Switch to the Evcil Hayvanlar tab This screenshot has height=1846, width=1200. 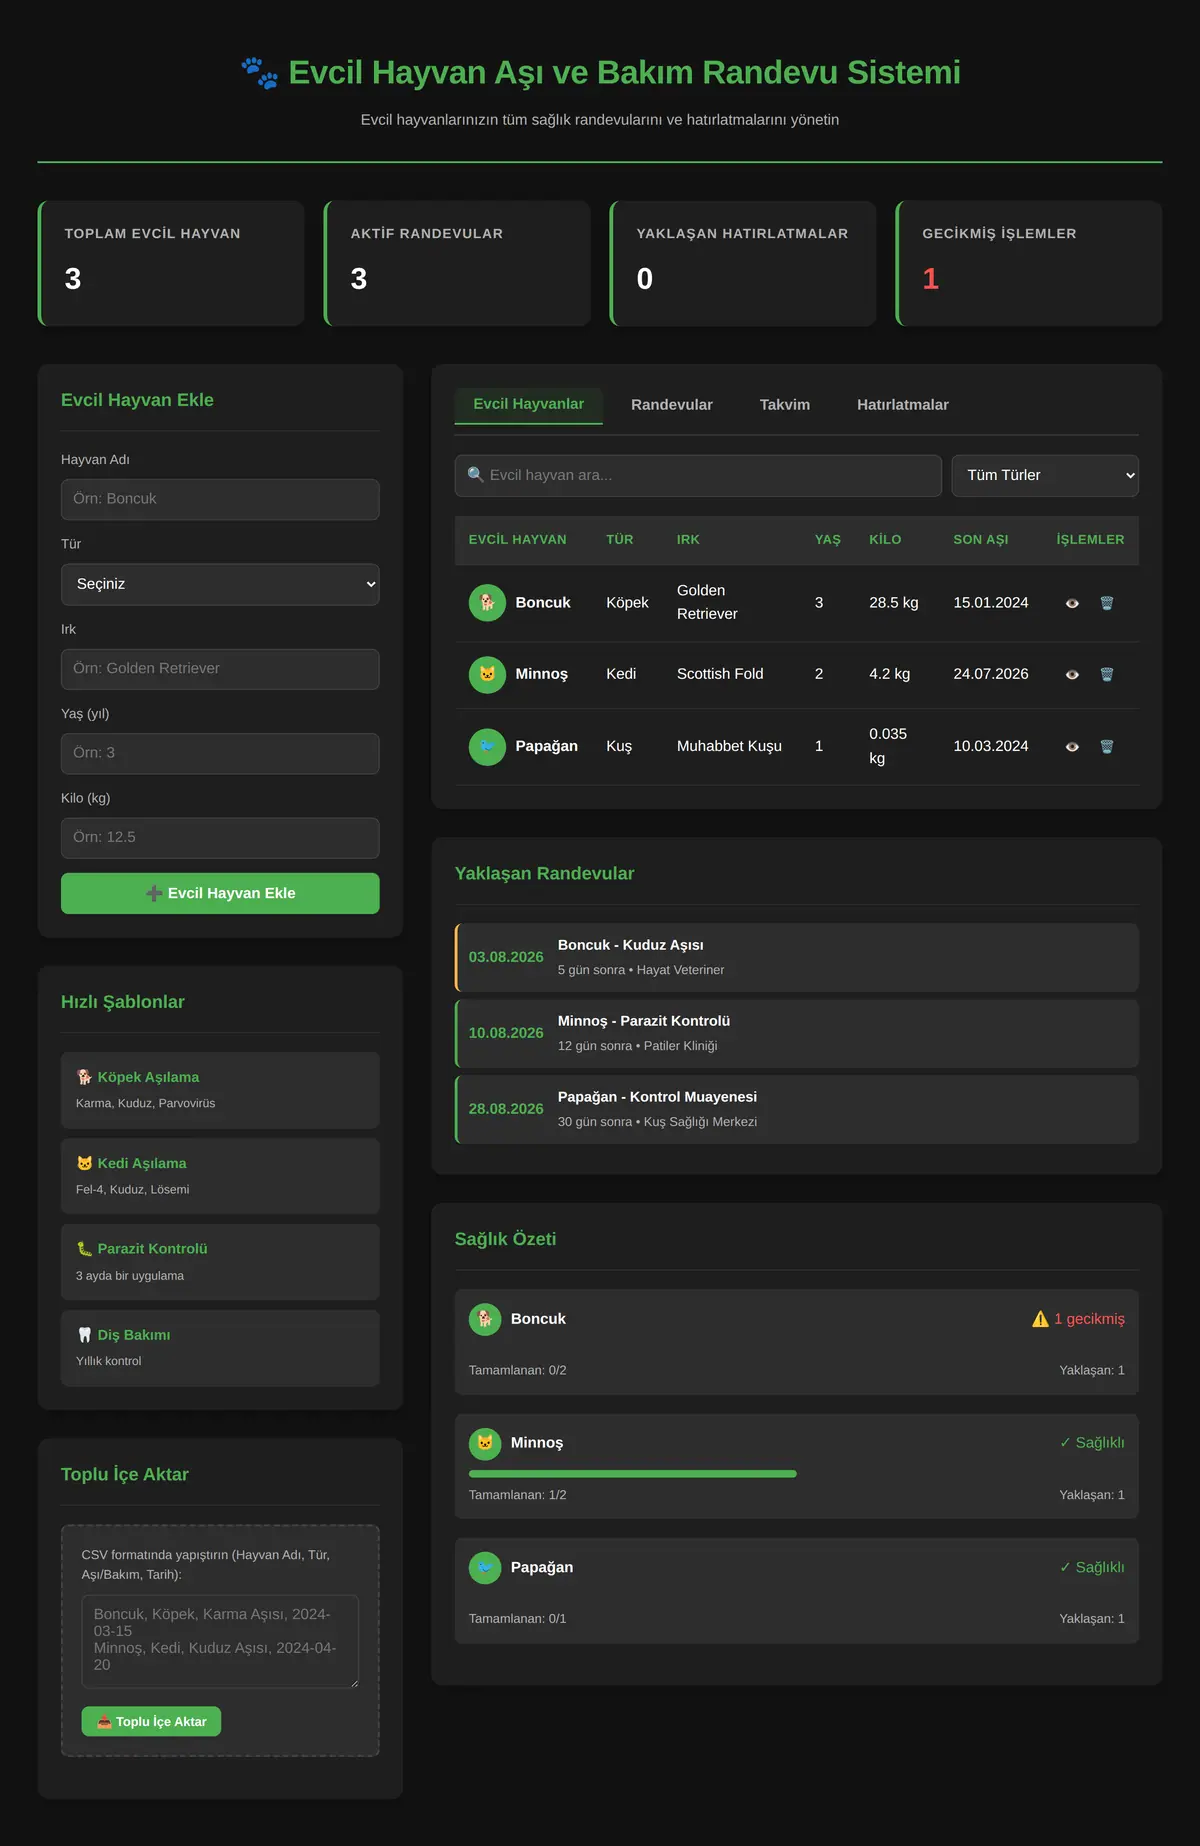(528, 405)
